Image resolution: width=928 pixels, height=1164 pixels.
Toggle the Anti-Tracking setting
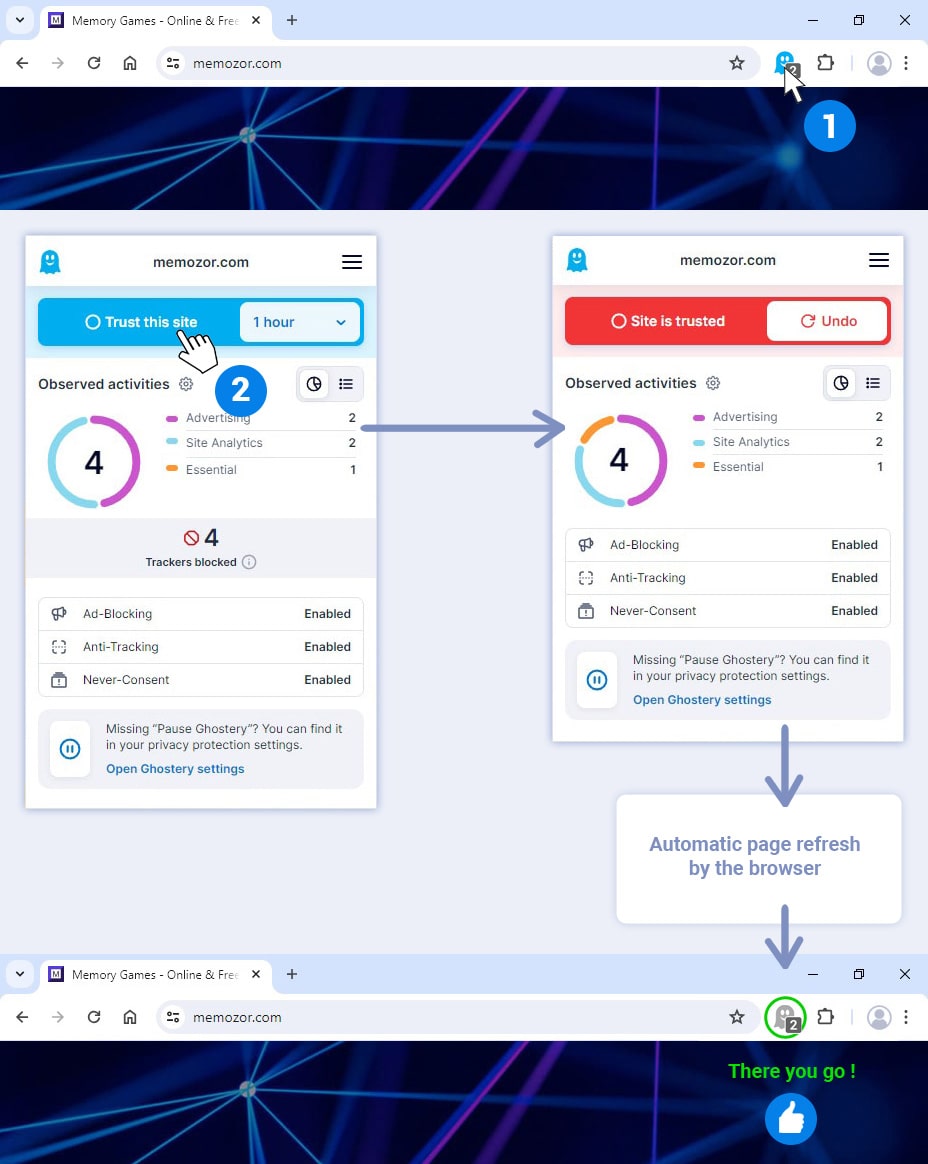(x=327, y=646)
